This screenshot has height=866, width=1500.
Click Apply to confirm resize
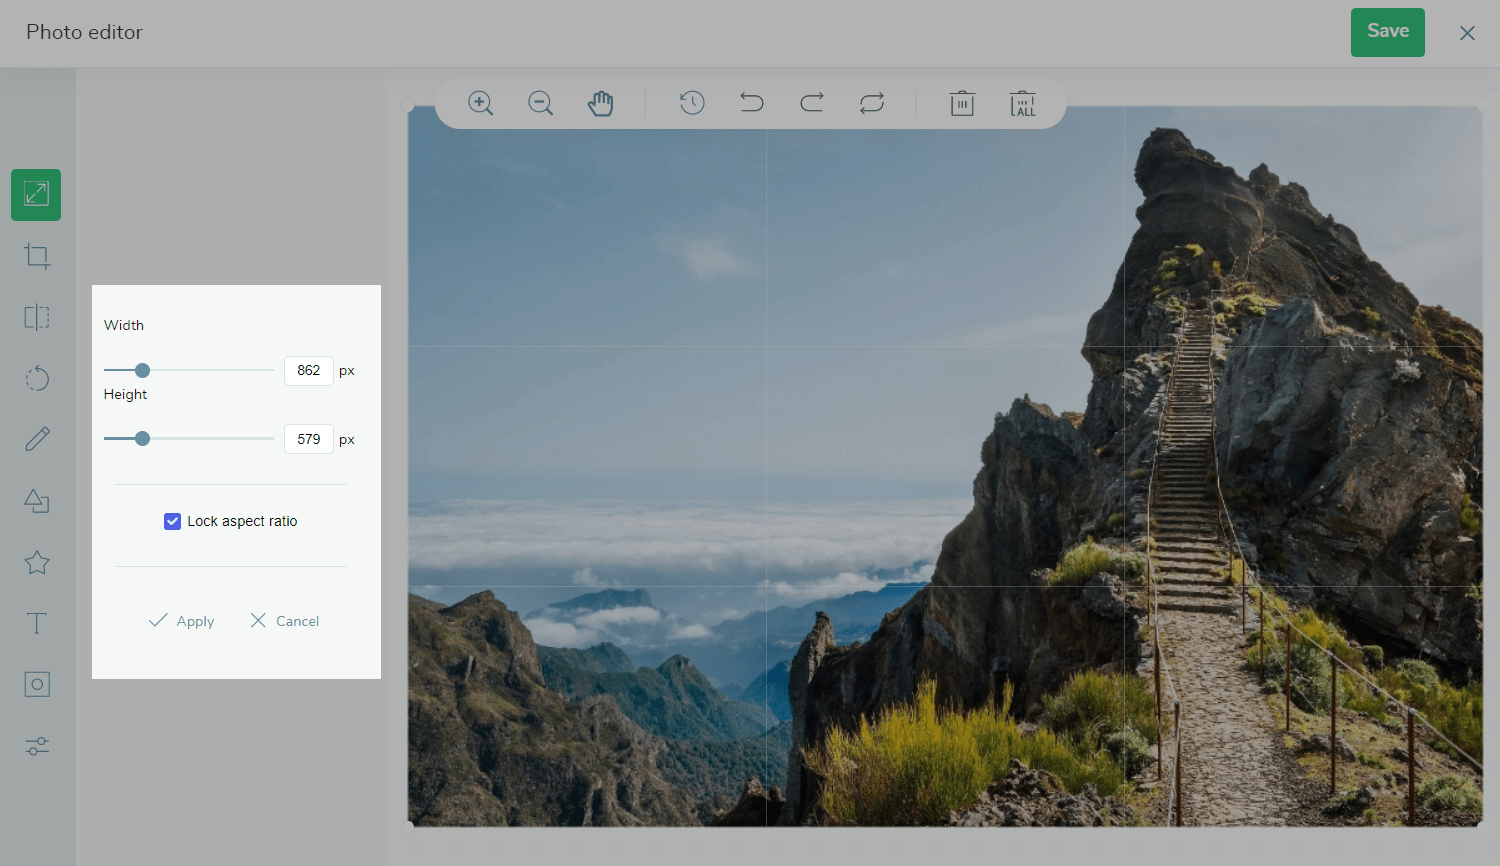[182, 621]
